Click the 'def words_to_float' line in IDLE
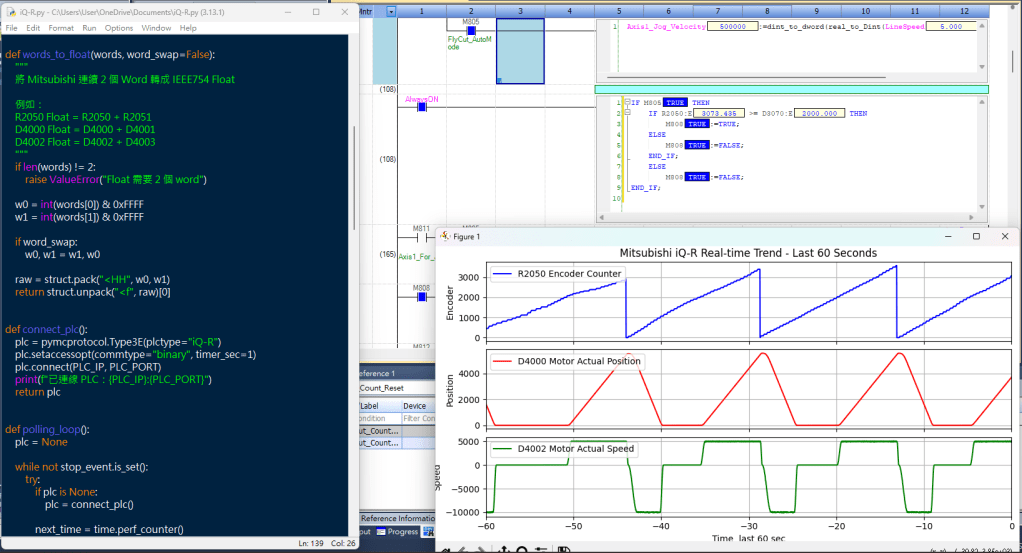The image size is (1022, 553). point(110,55)
